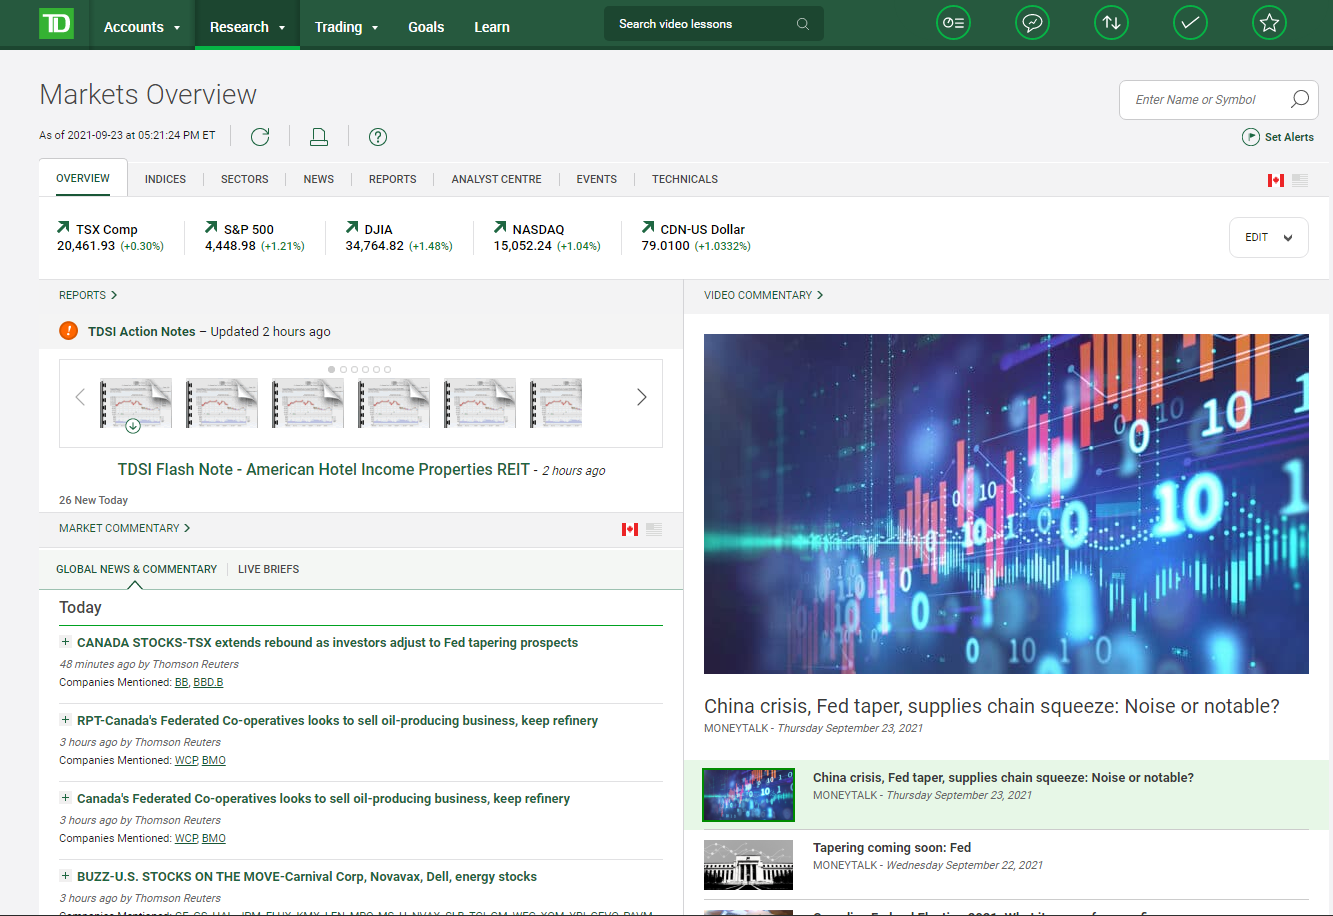Open the help question mark icon

[x=378, y=137]
